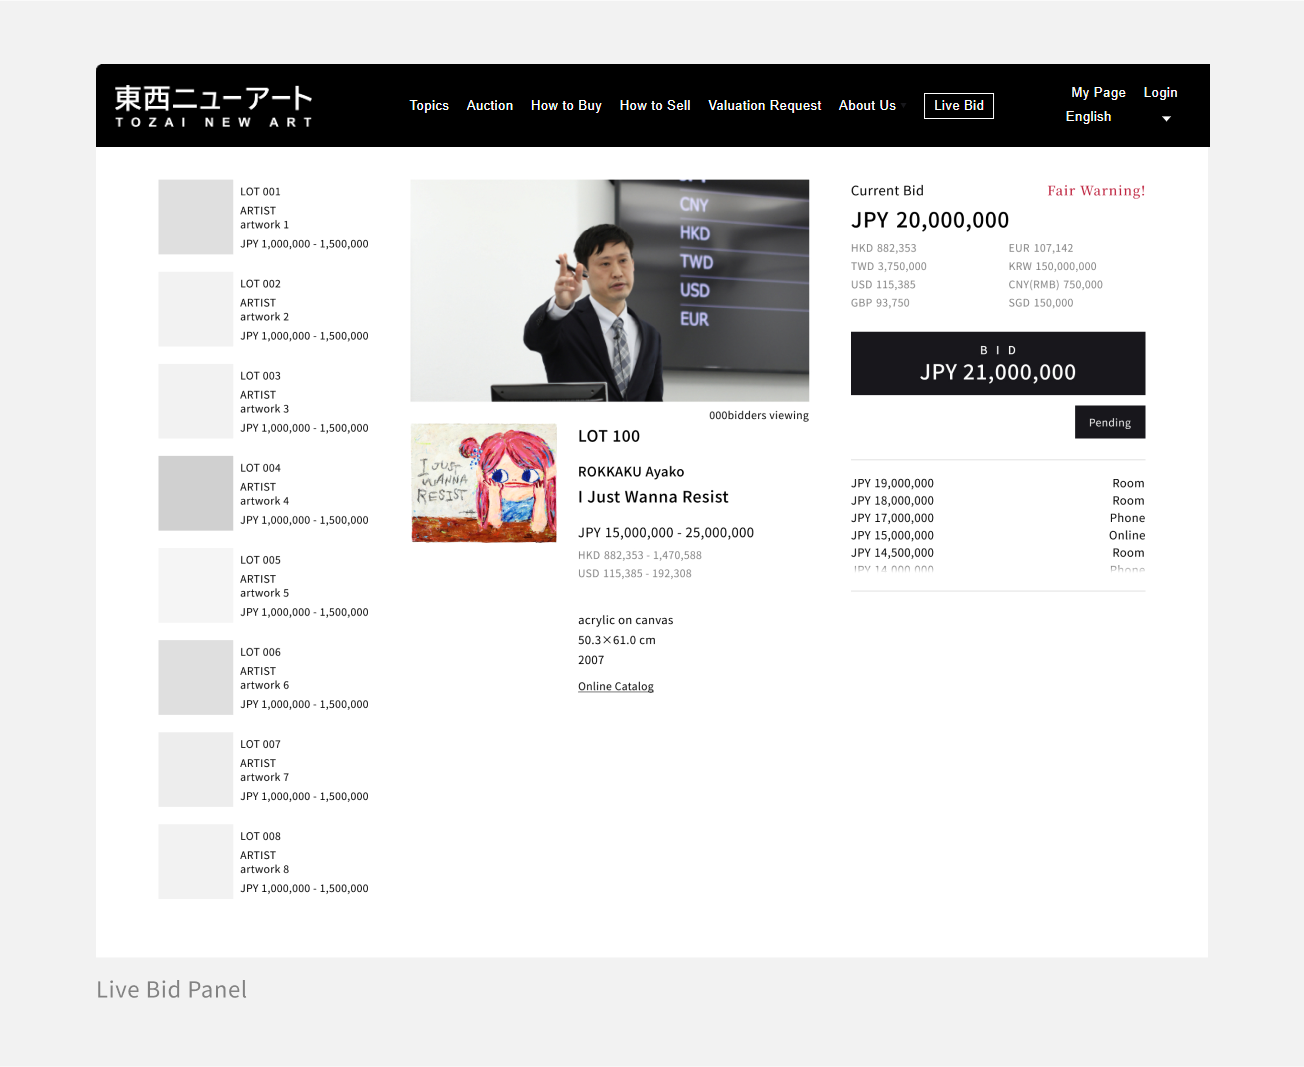1304x1067 pixels.
Task: Click the Tozai New Art logo
Action: pos(213,106)
